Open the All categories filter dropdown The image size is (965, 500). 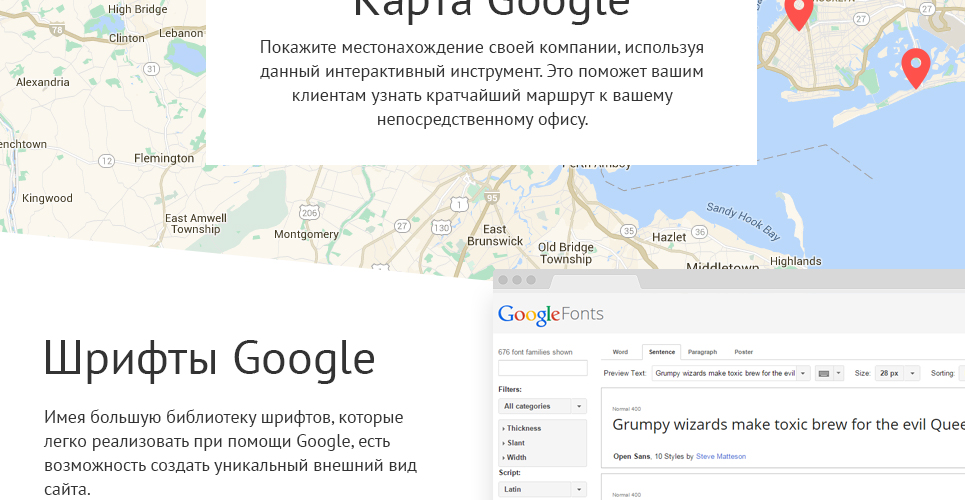click(x=542, y=406)
